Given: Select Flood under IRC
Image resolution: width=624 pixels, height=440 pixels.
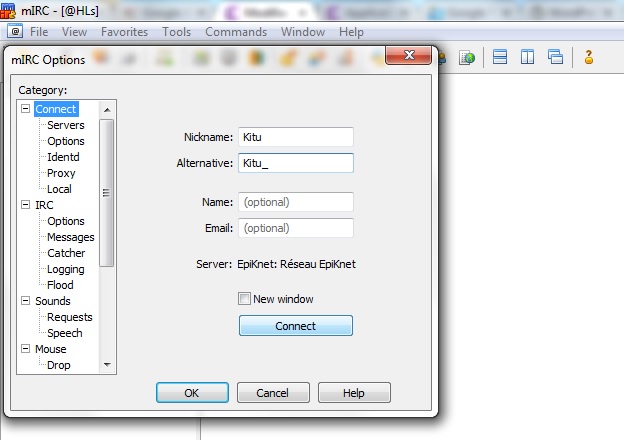Looking at the screenshot, I should (x=60, y=285).
